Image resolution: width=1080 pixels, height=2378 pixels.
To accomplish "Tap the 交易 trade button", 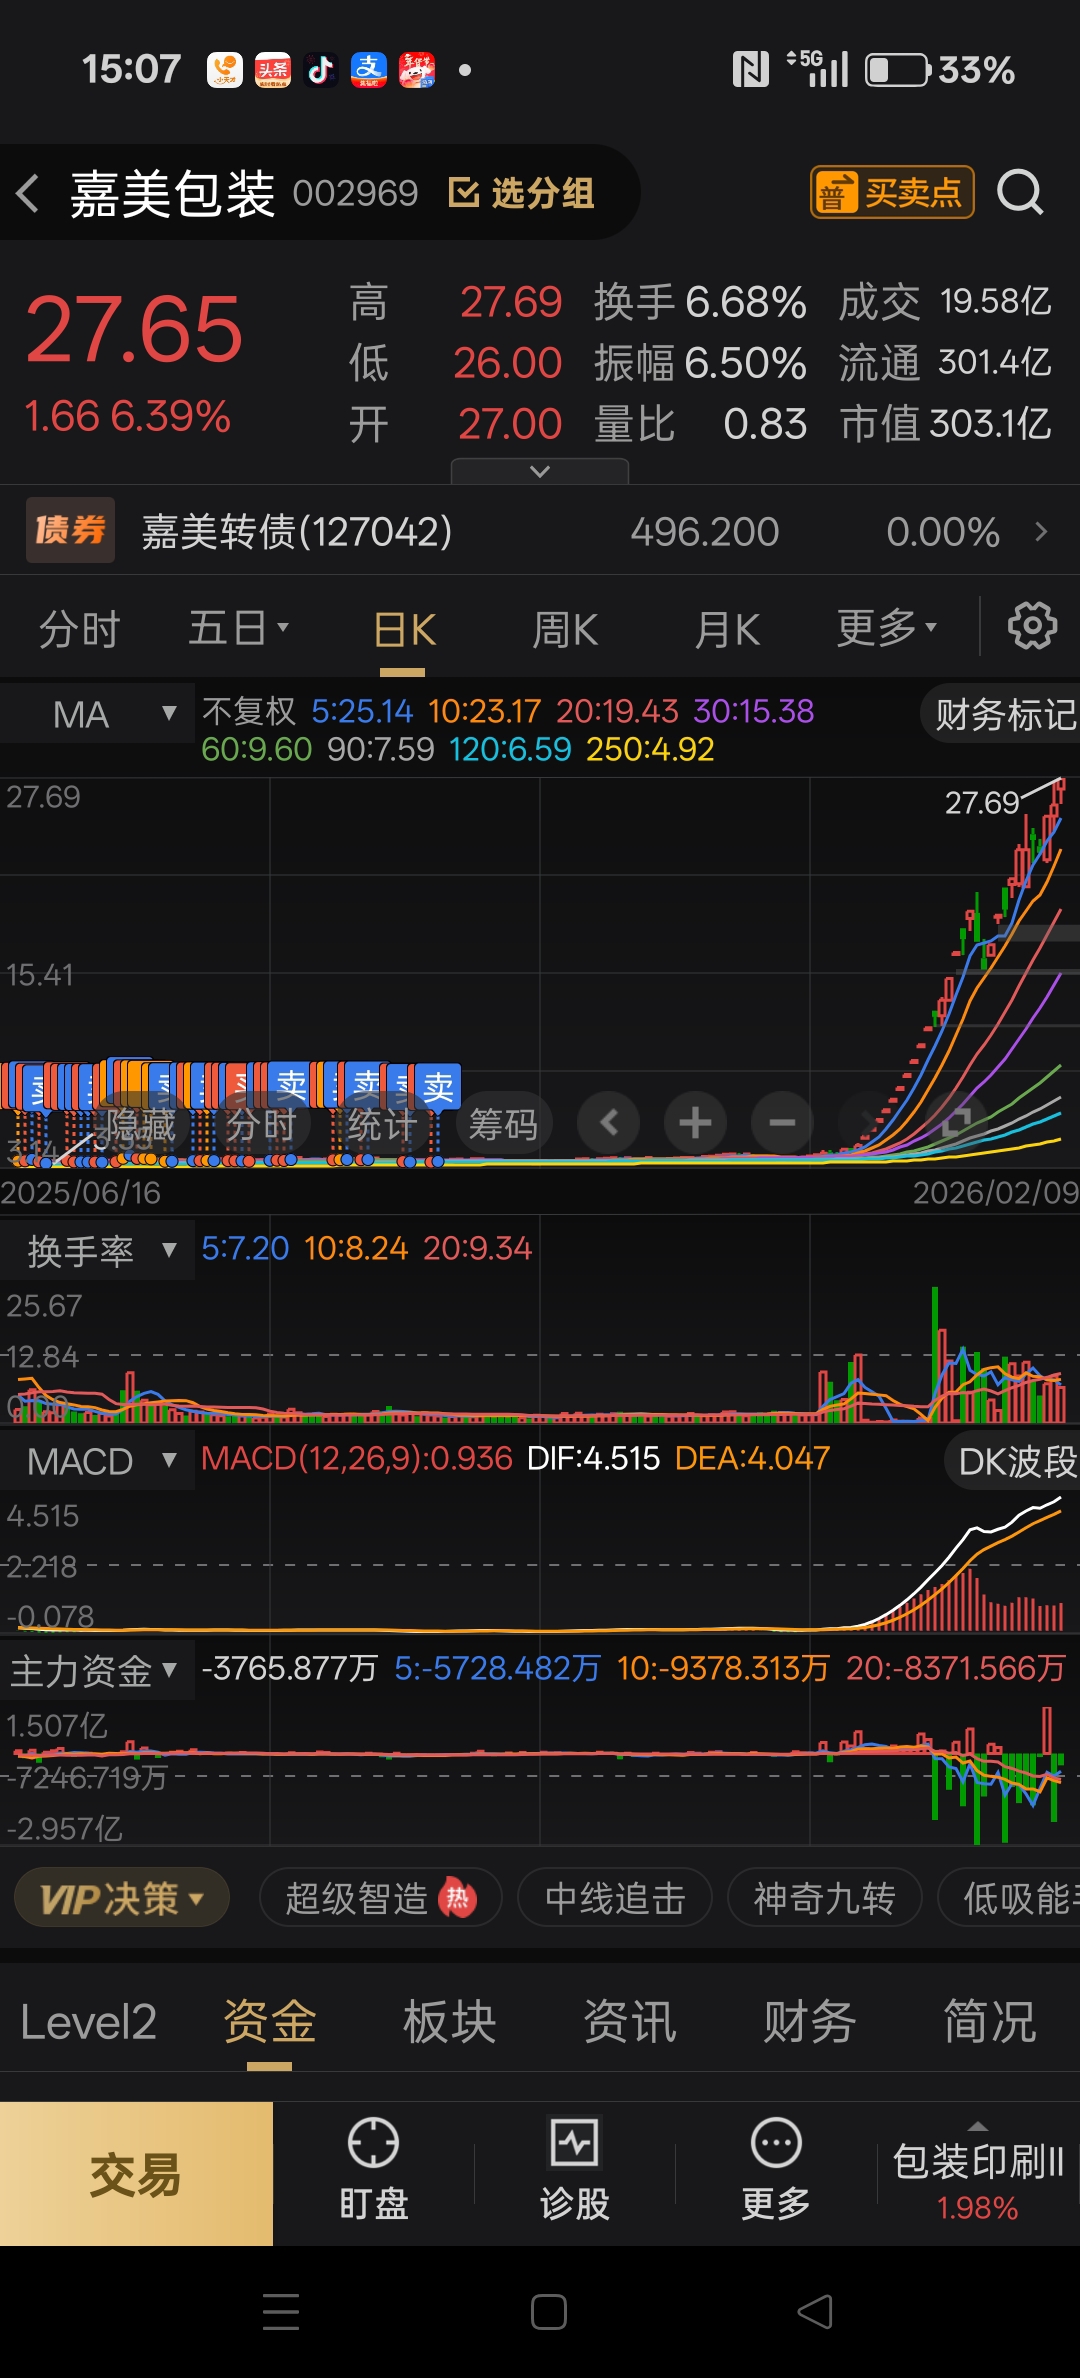I will 136,2174.
